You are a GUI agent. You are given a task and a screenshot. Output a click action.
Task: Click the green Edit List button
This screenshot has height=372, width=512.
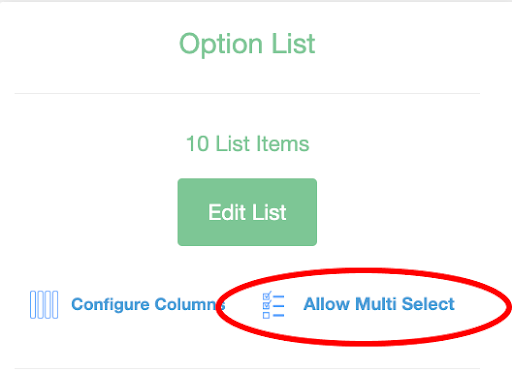(x=247, y=212)
